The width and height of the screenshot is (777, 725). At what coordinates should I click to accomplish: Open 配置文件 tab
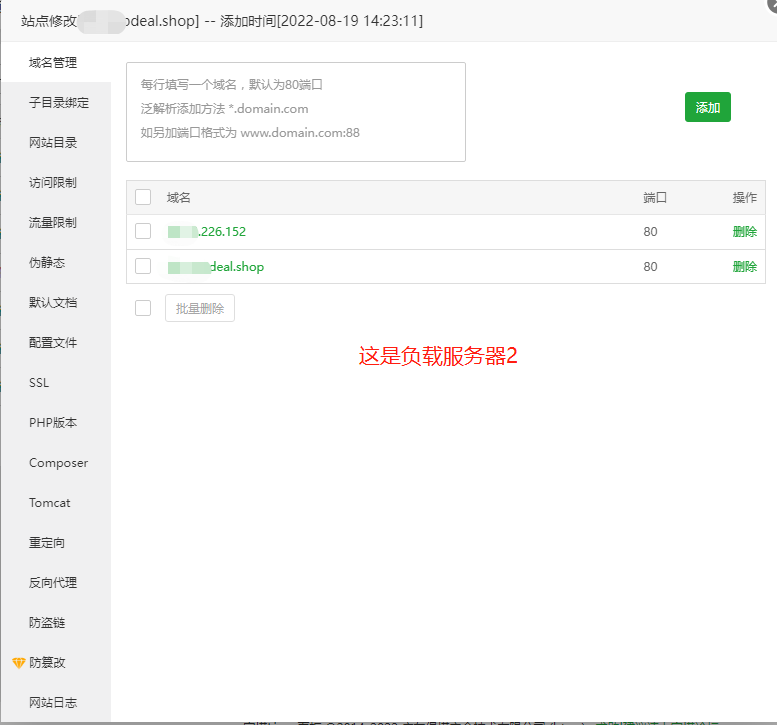tap(53, 342)
